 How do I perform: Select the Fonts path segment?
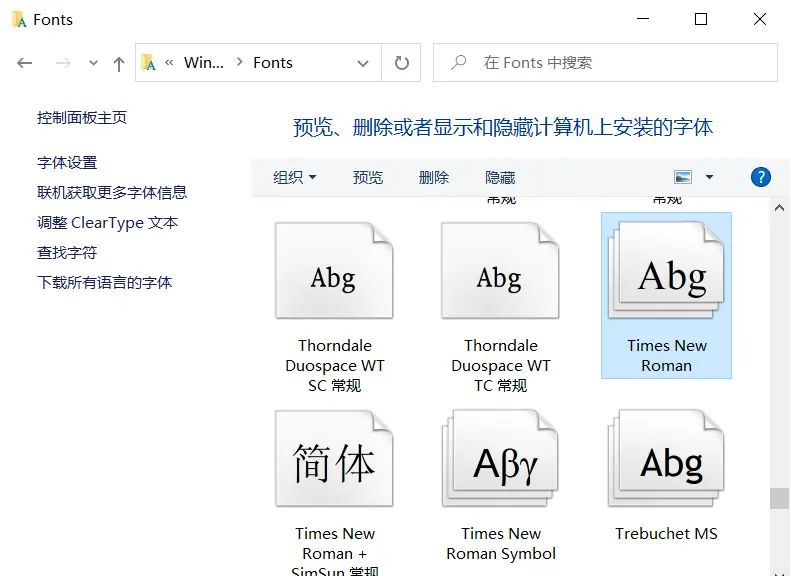click(273, 63)
